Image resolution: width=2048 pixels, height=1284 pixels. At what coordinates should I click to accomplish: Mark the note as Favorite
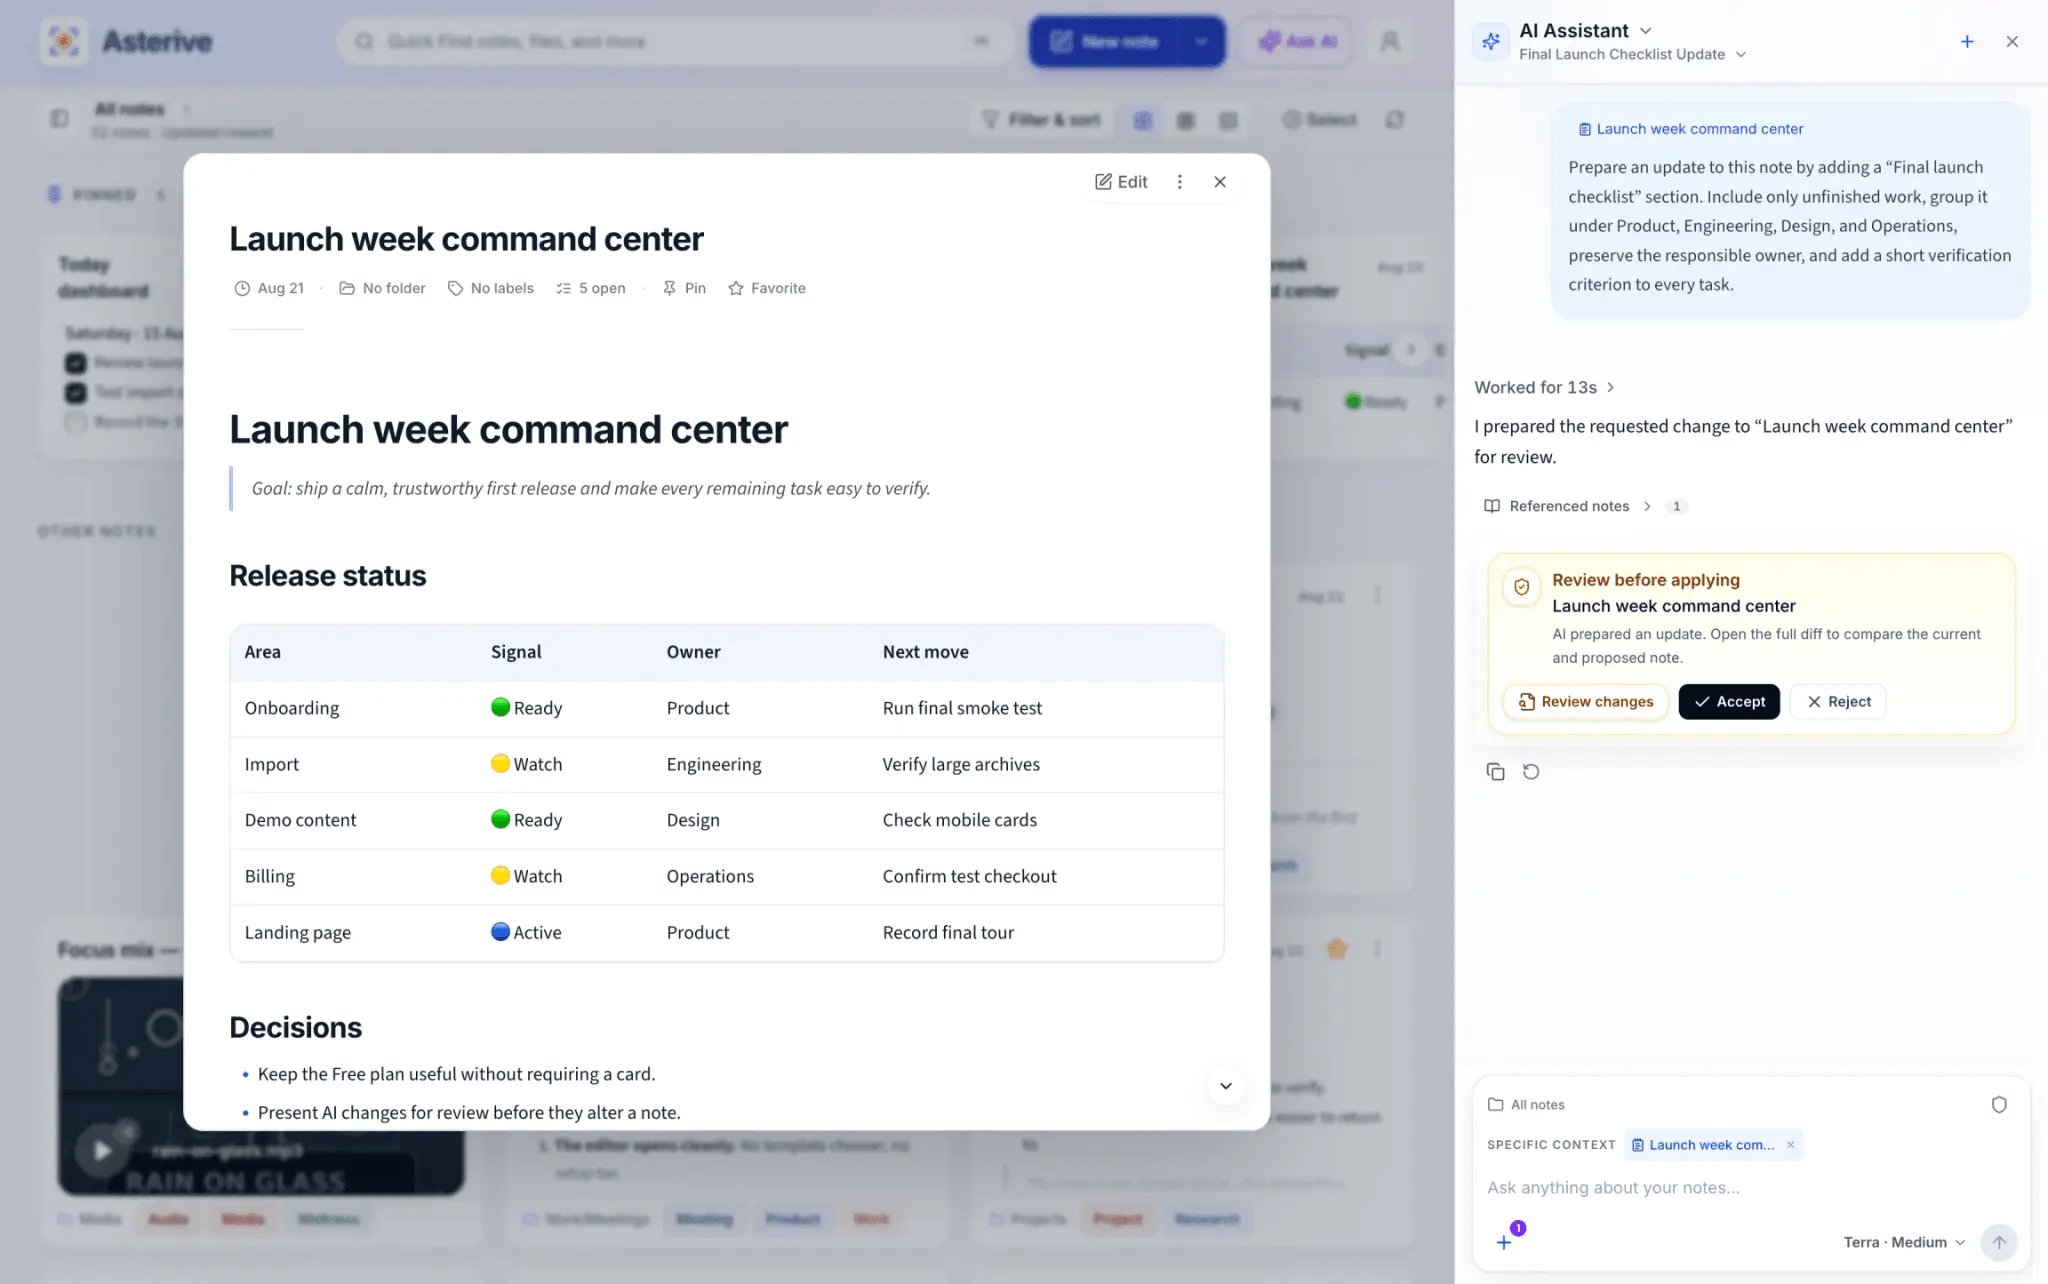point(767,288)
